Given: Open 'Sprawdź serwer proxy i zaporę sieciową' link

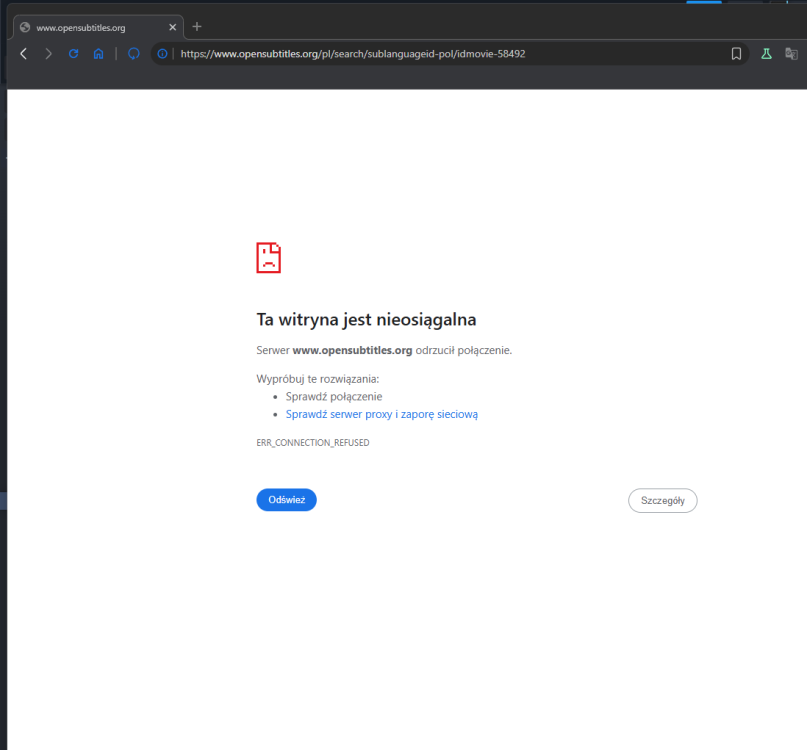Looking at the screenshot, I should tap(382, 414).
